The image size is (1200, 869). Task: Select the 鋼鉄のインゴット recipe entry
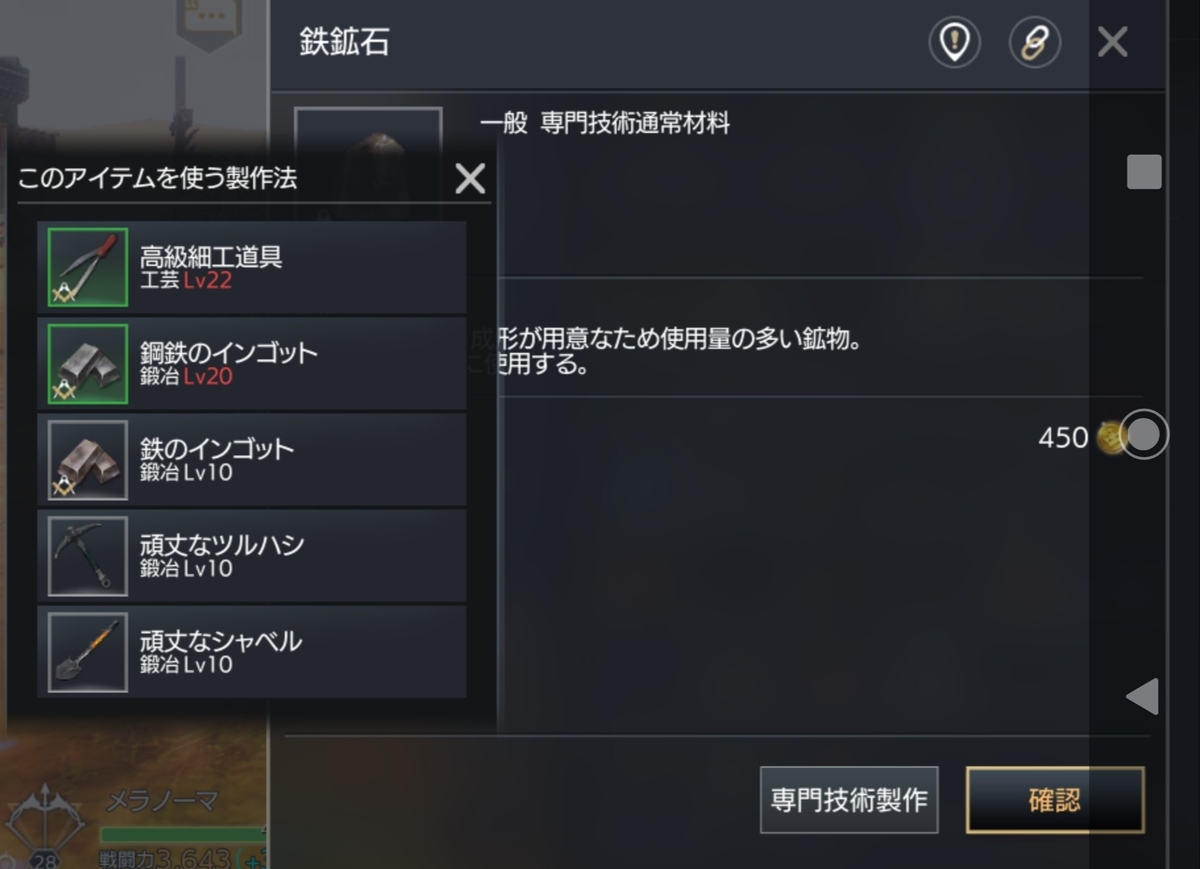pyautogui.click(x=252, y=363)
